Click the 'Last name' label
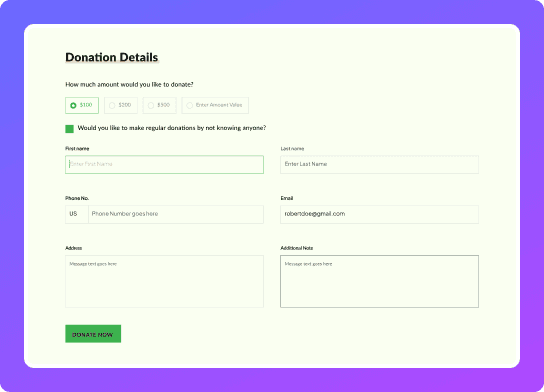 click(292, 148)
